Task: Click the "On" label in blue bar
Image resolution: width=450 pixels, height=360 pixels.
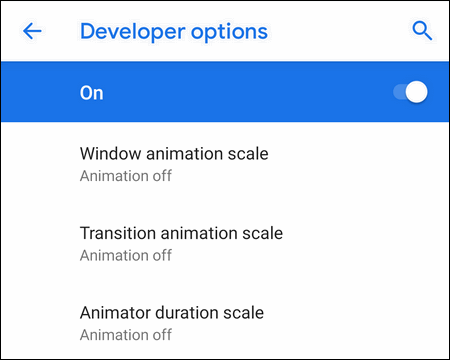Action: (91, 93)
